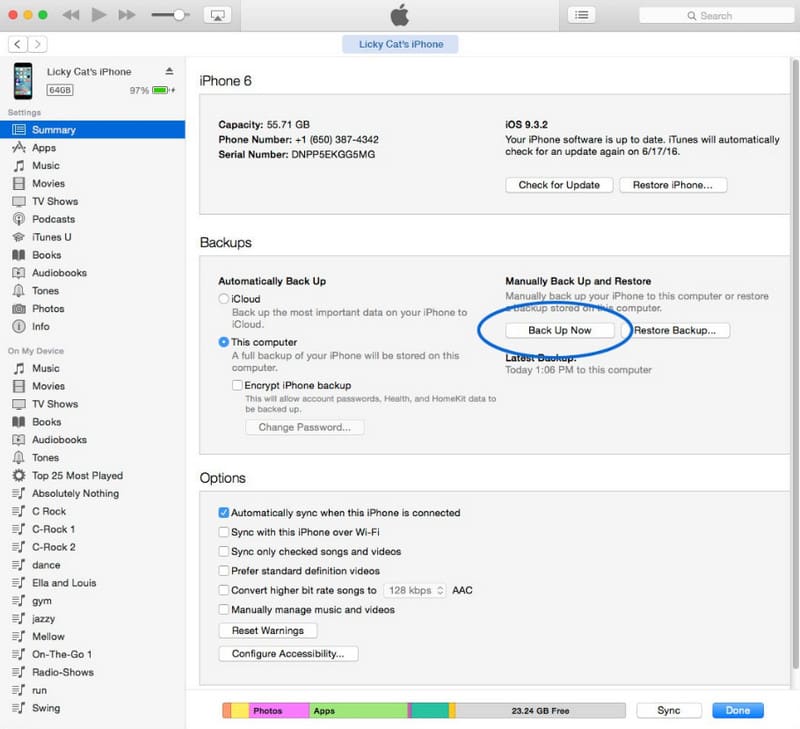Open the Audiobooks icon under On My Device

tap(19, 440)
